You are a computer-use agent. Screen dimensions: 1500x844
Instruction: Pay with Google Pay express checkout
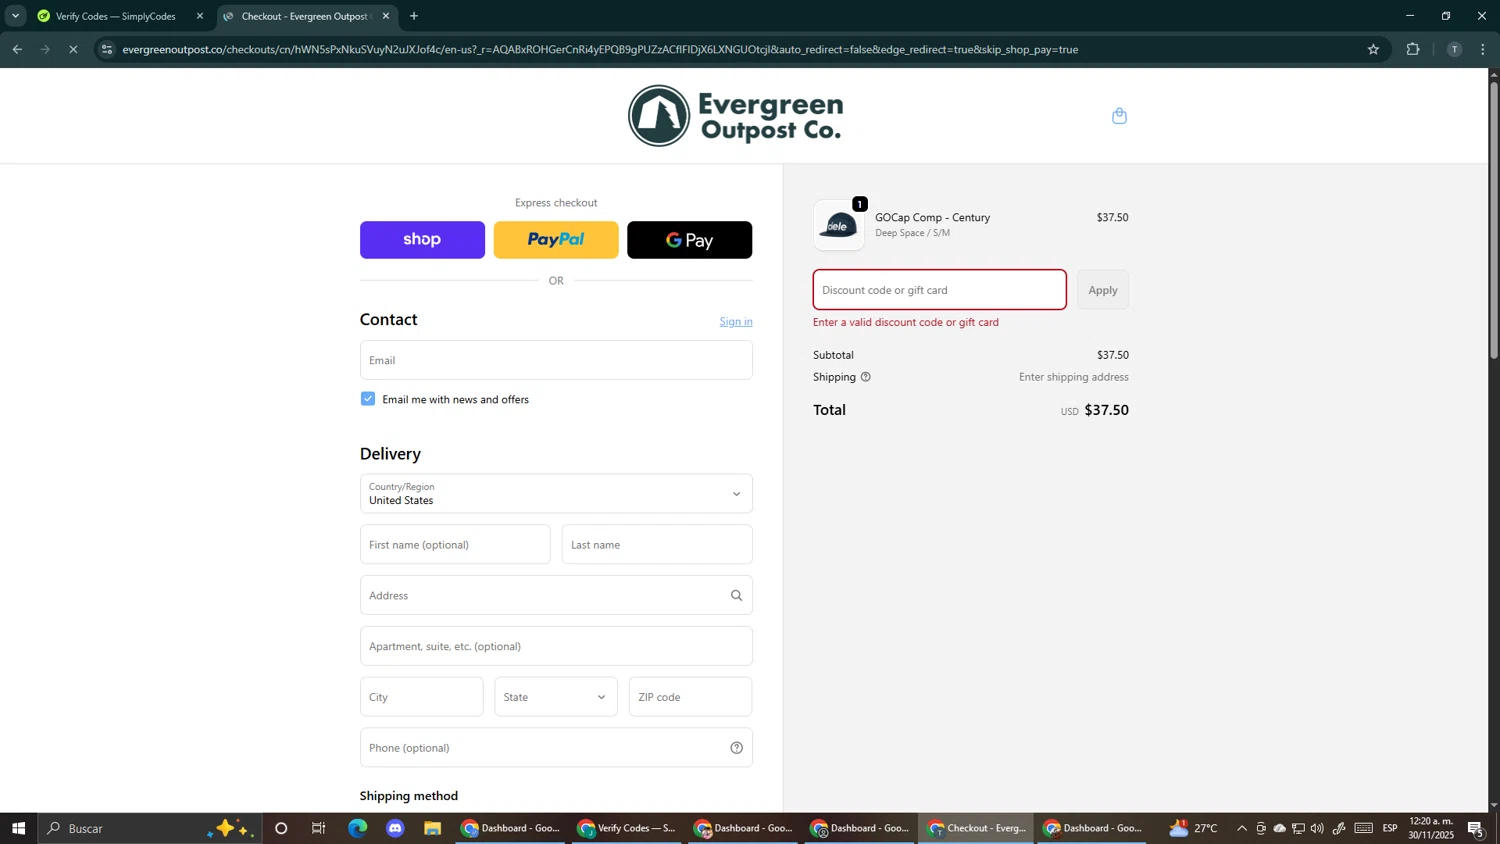pos(689,240)
